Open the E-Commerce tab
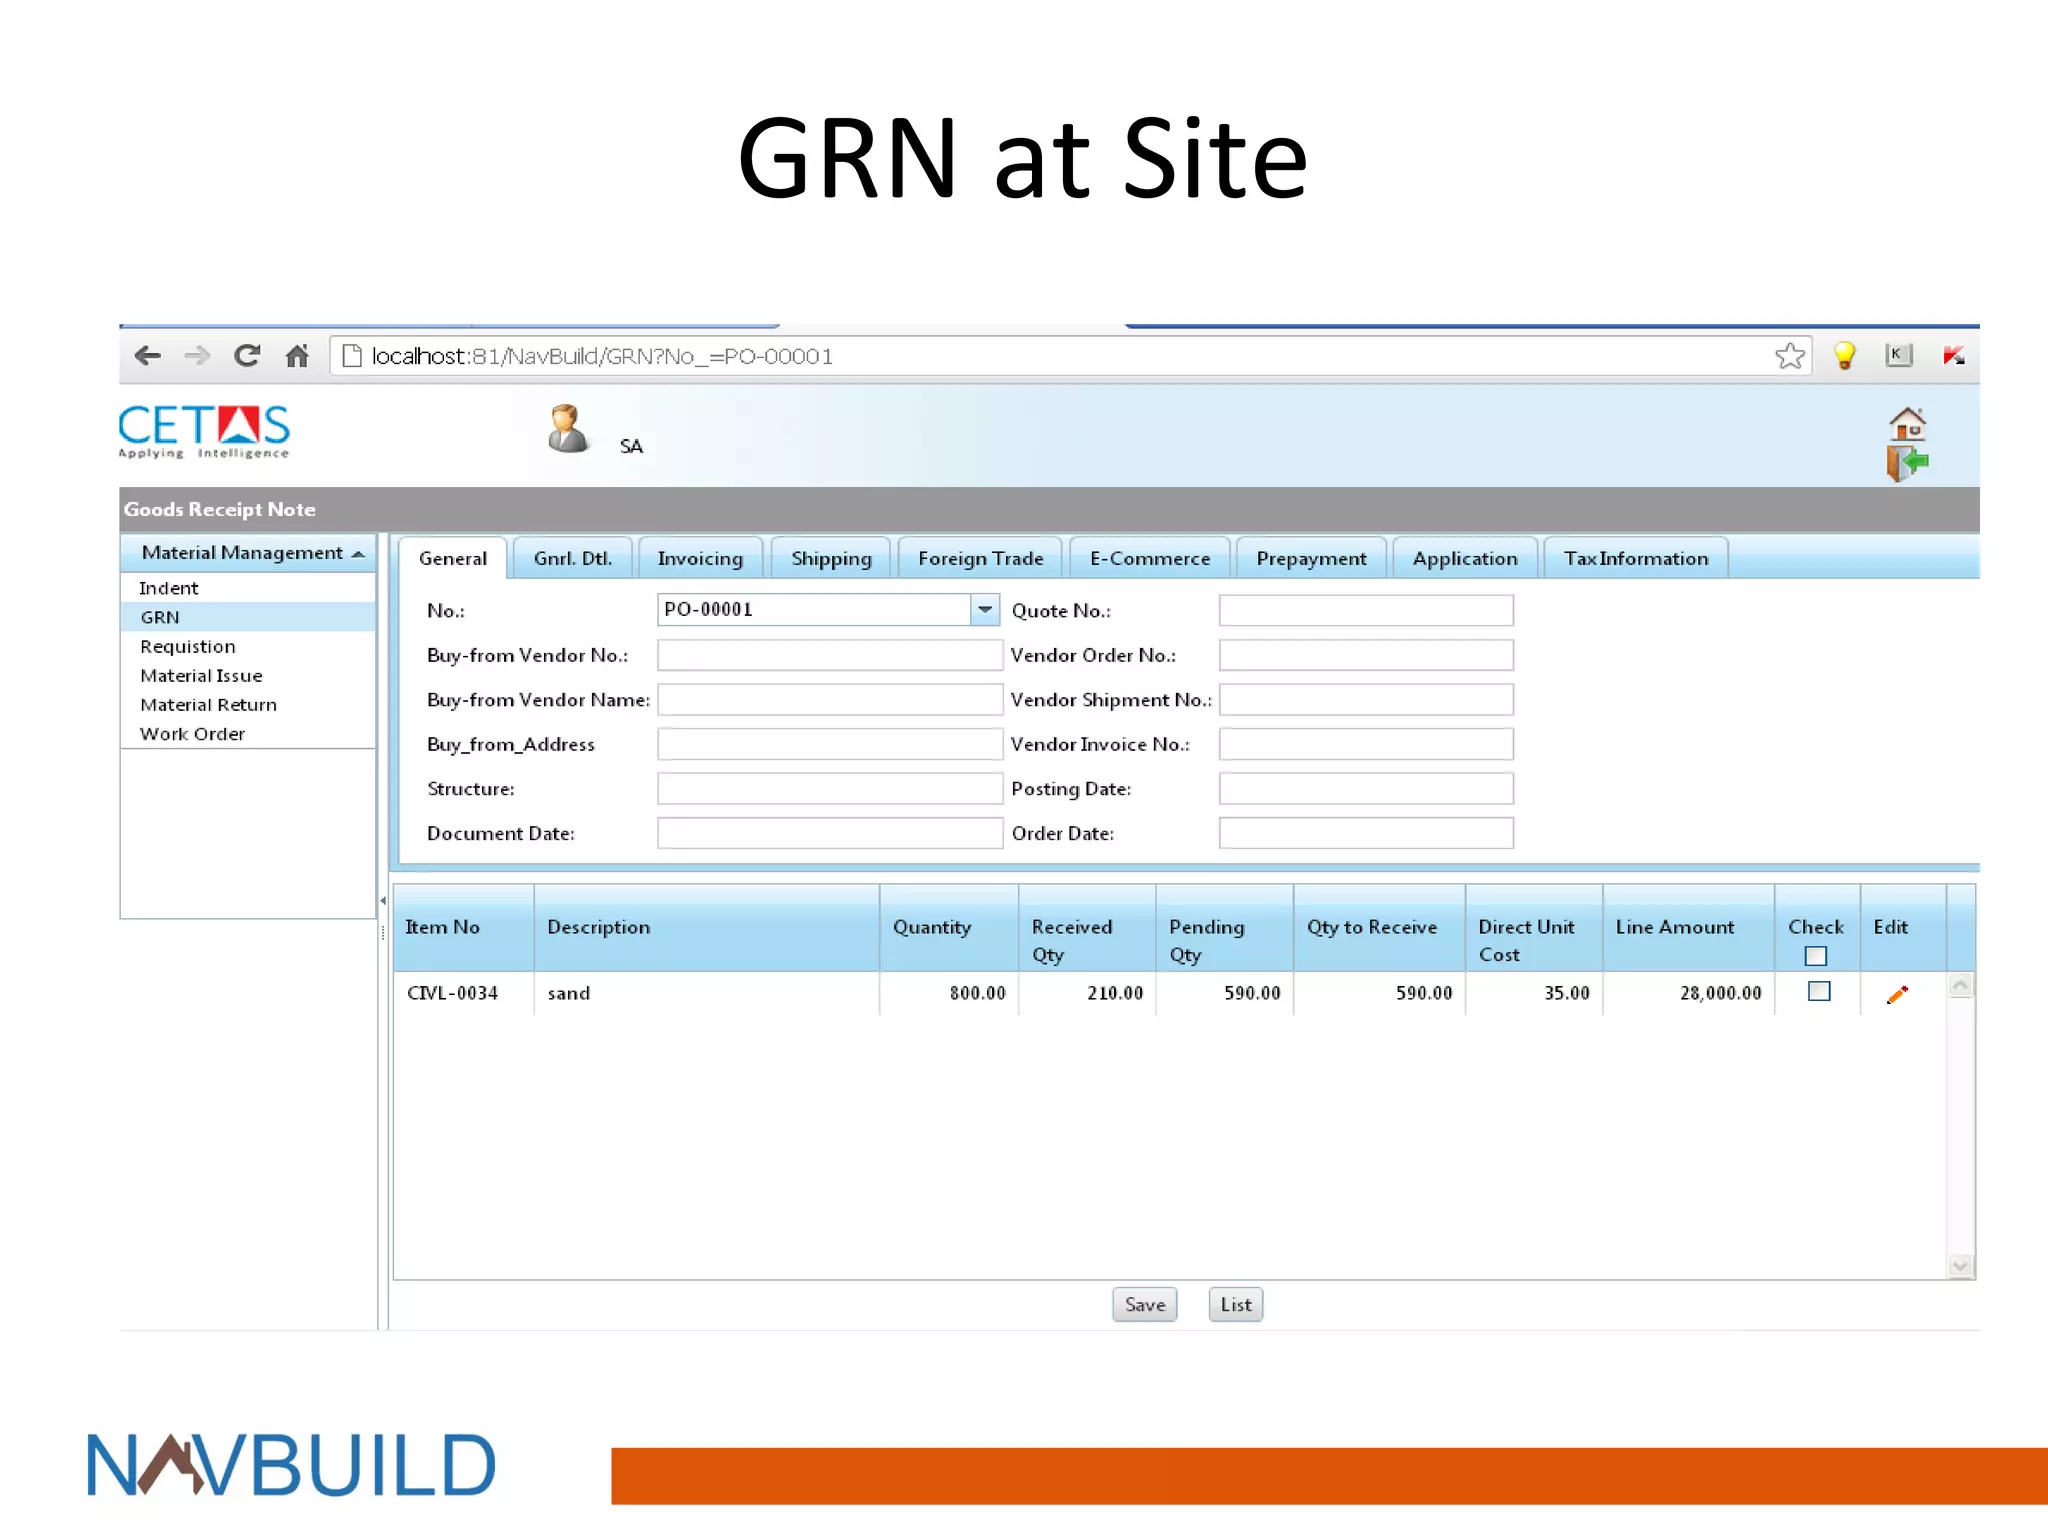The height and width of the screenshot is (1536, 2048). (x=1149, y=558)
